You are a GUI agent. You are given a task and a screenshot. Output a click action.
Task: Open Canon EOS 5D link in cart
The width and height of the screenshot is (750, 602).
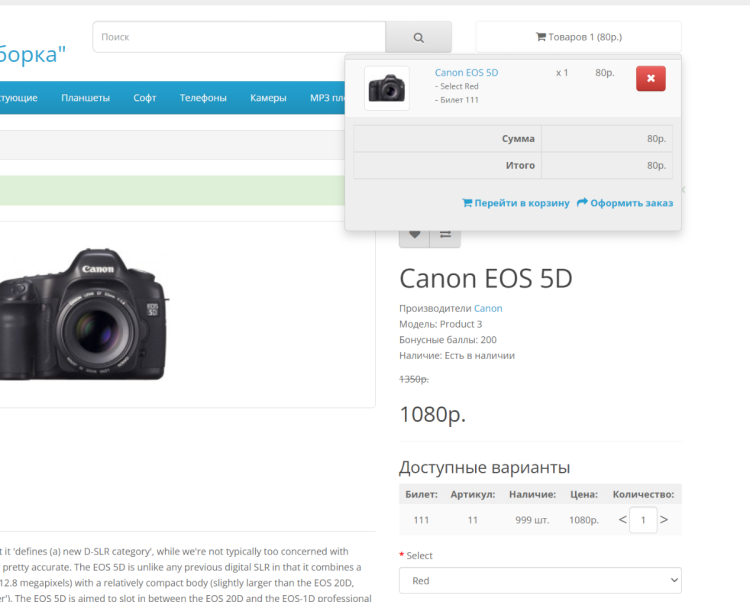tap(466, 73)
